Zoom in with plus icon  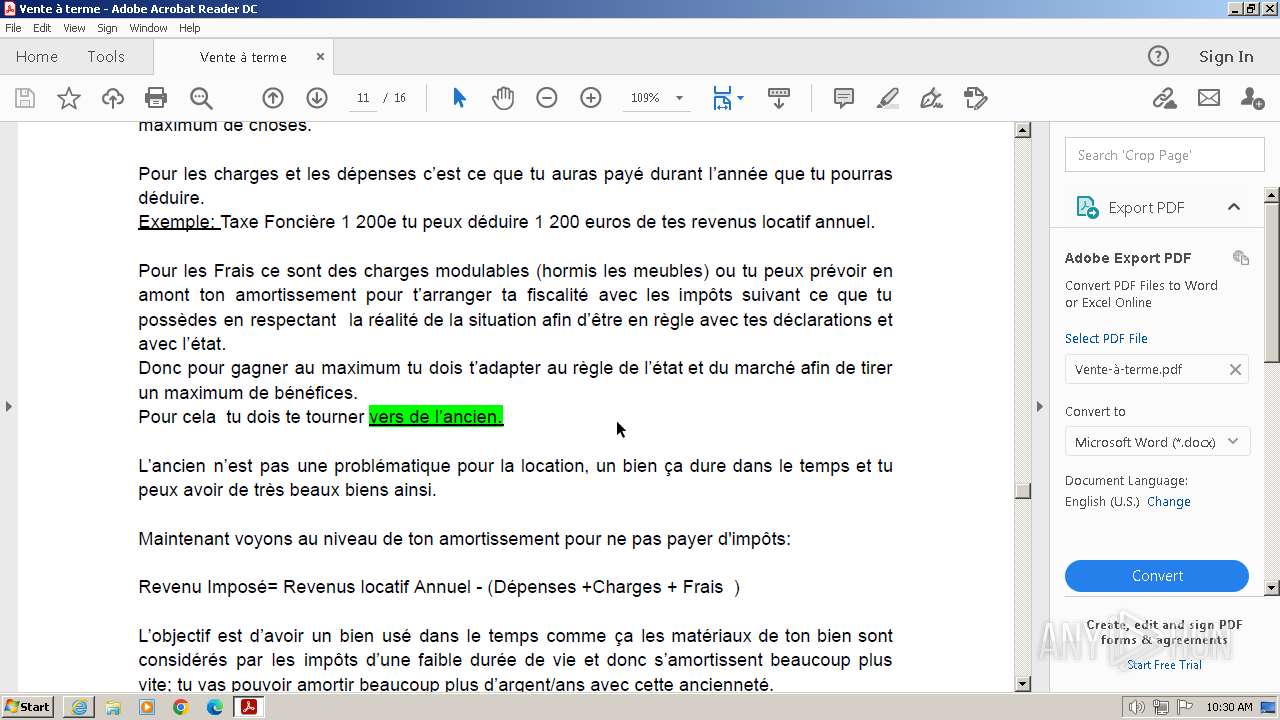coord(591,98)
